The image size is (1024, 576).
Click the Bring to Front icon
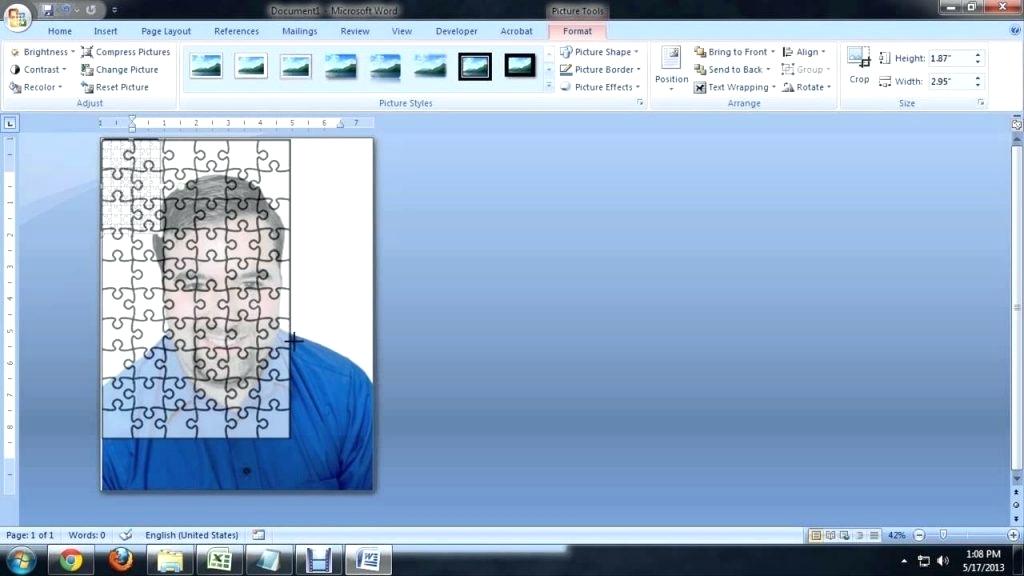pos(700,51)
